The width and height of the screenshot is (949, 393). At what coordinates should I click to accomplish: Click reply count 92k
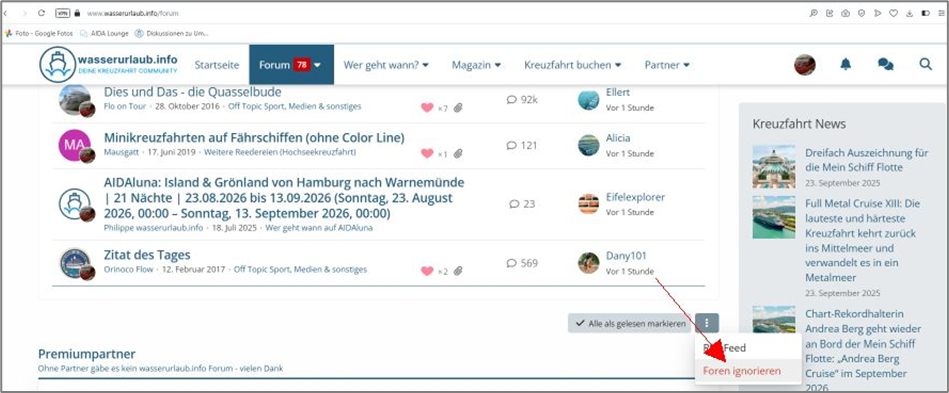click(529, 99)
